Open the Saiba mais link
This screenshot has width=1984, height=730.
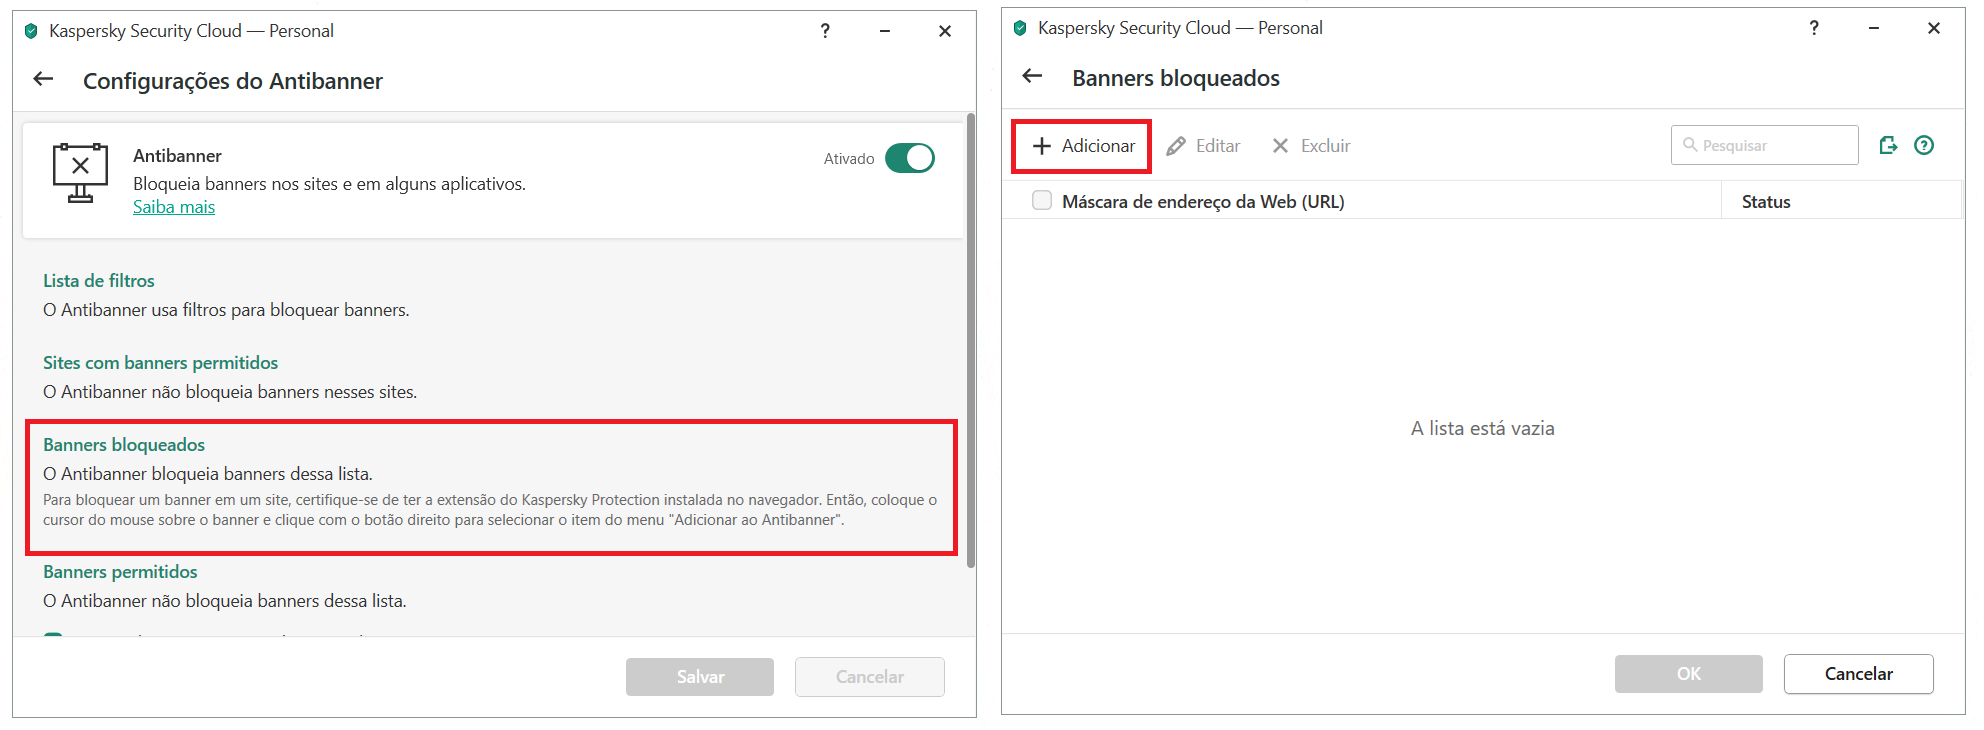pos(174,207)
